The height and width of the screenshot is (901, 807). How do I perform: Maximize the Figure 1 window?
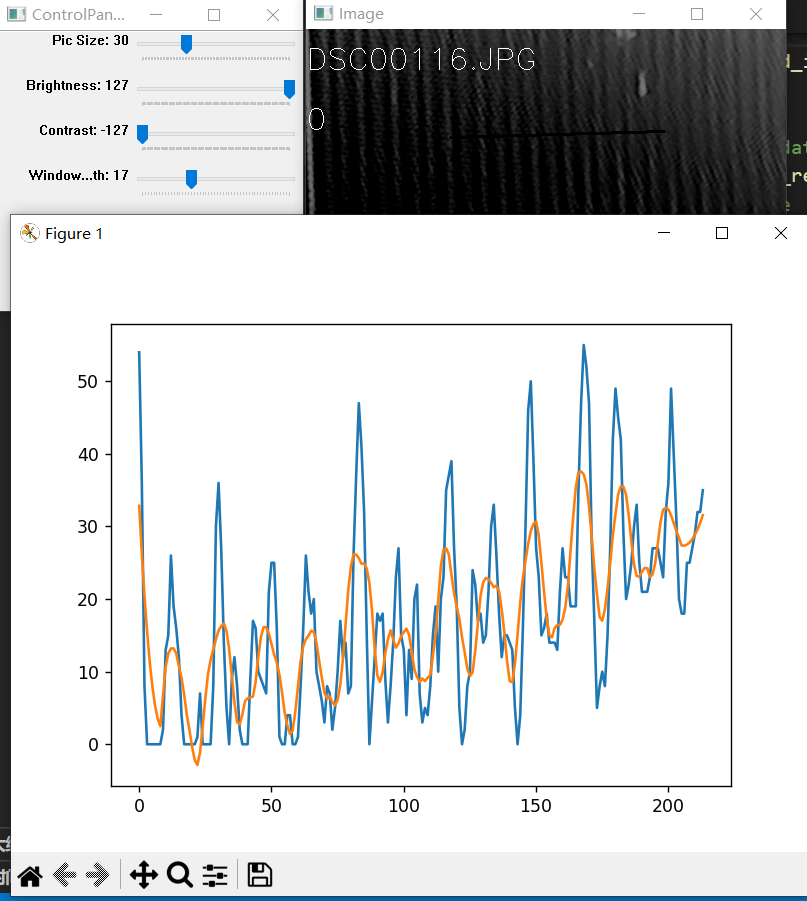click(x=722, y=233)
